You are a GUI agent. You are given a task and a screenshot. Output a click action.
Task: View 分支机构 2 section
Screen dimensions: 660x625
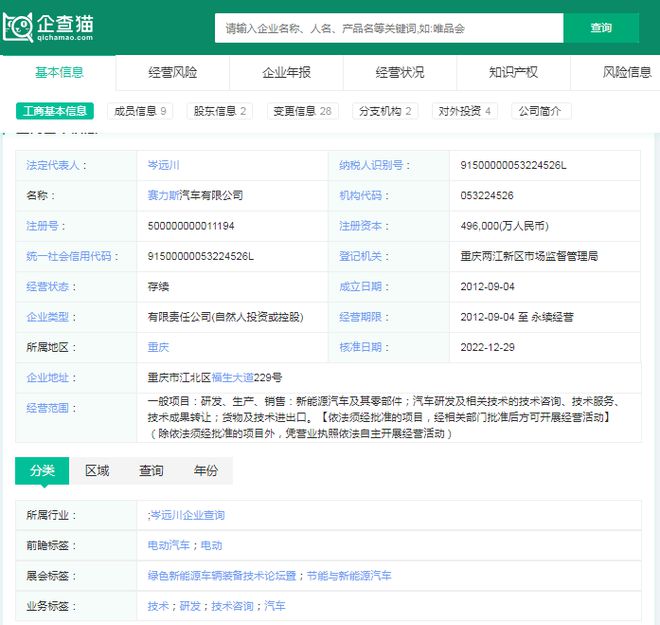click(385, 111)
